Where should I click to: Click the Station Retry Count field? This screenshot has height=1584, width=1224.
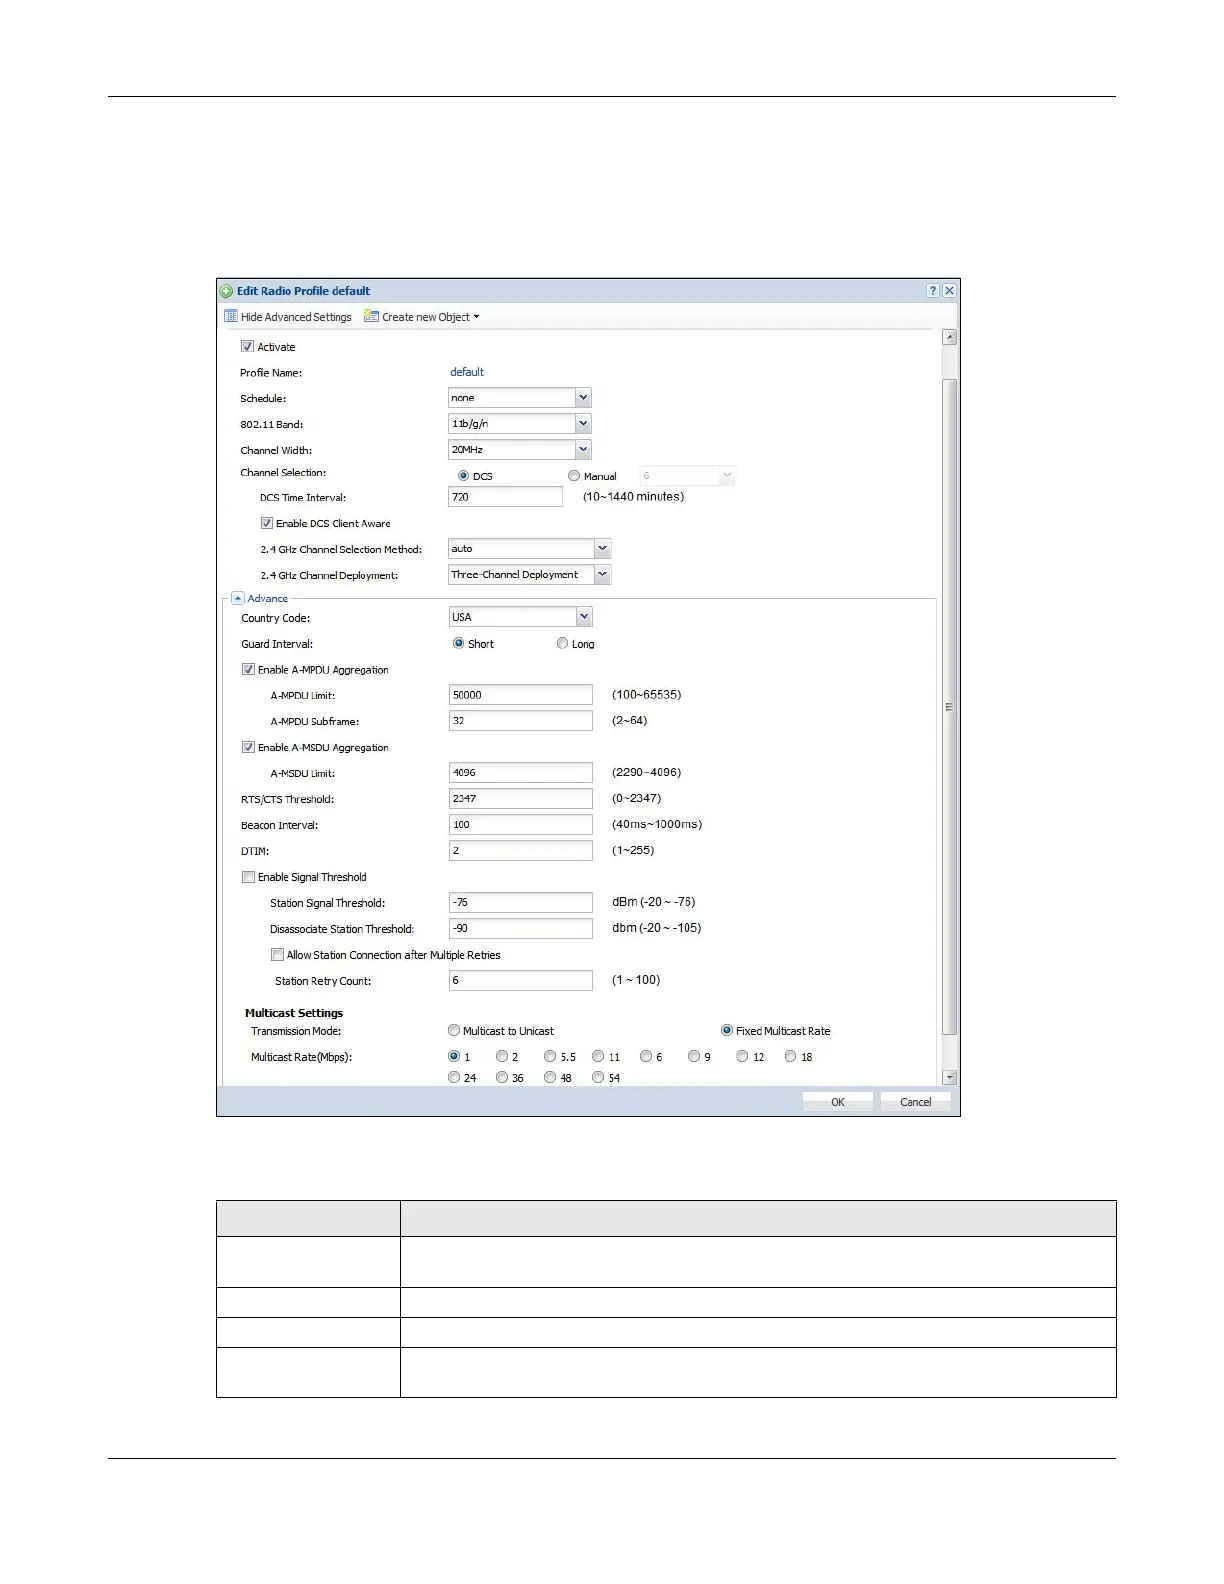pyautogui.click(x=521, y=981)
